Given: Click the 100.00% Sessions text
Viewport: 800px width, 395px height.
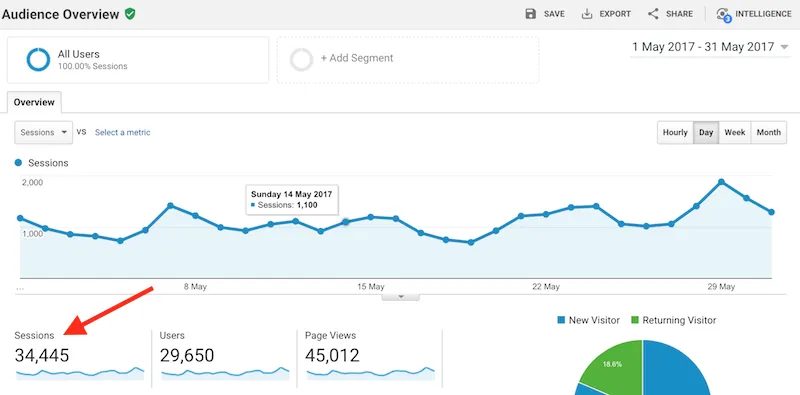Looking at the screenshot, I should pos(92,66).
